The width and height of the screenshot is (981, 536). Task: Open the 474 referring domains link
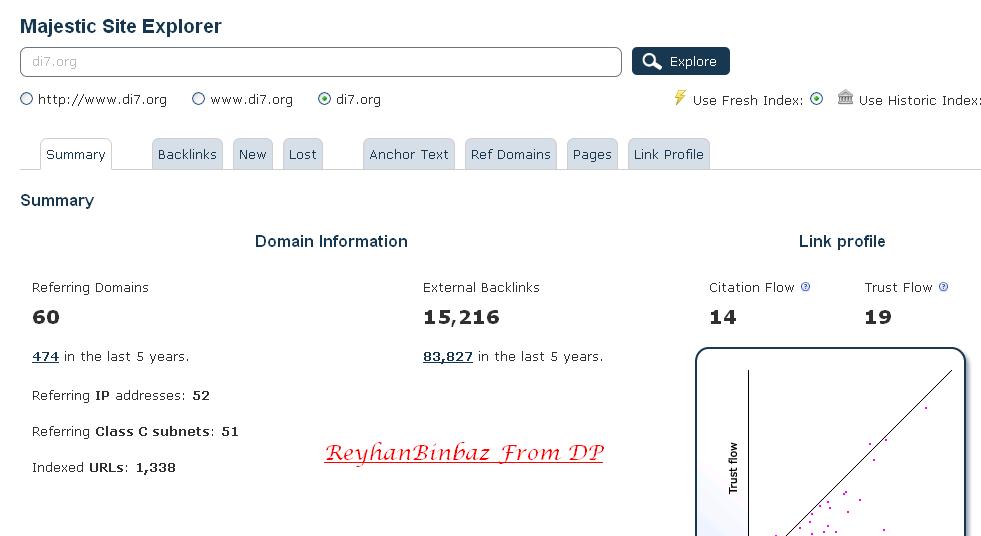pos(46,356)
